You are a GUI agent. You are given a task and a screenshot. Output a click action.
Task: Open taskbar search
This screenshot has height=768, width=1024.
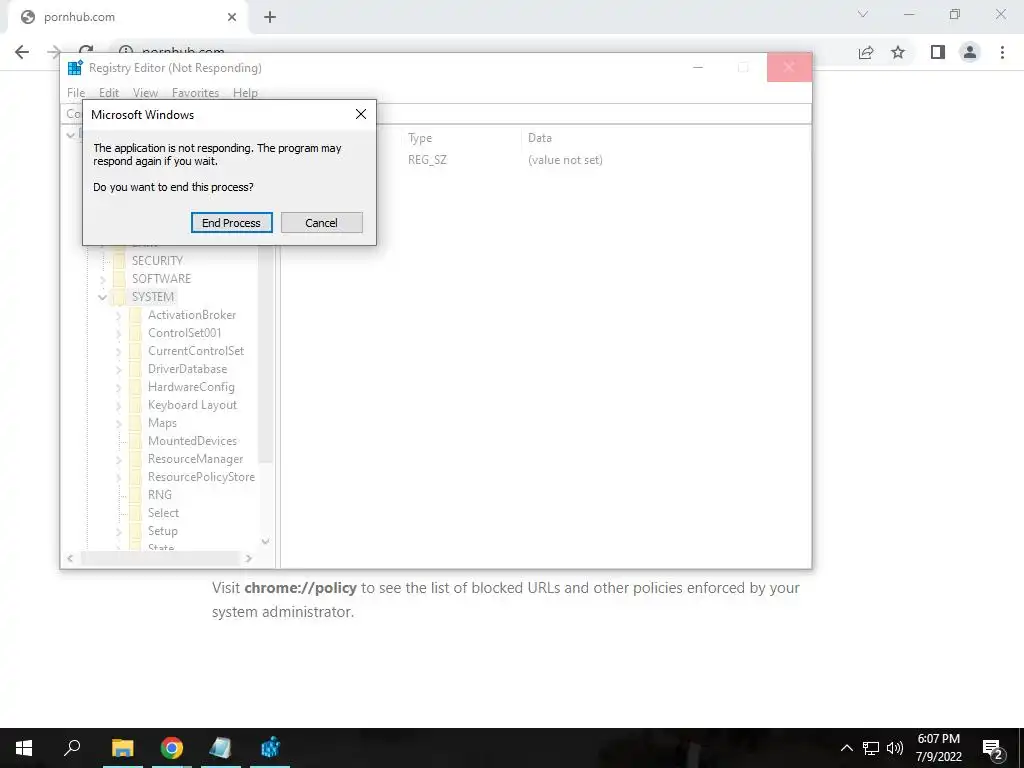(x=72, y=747)
